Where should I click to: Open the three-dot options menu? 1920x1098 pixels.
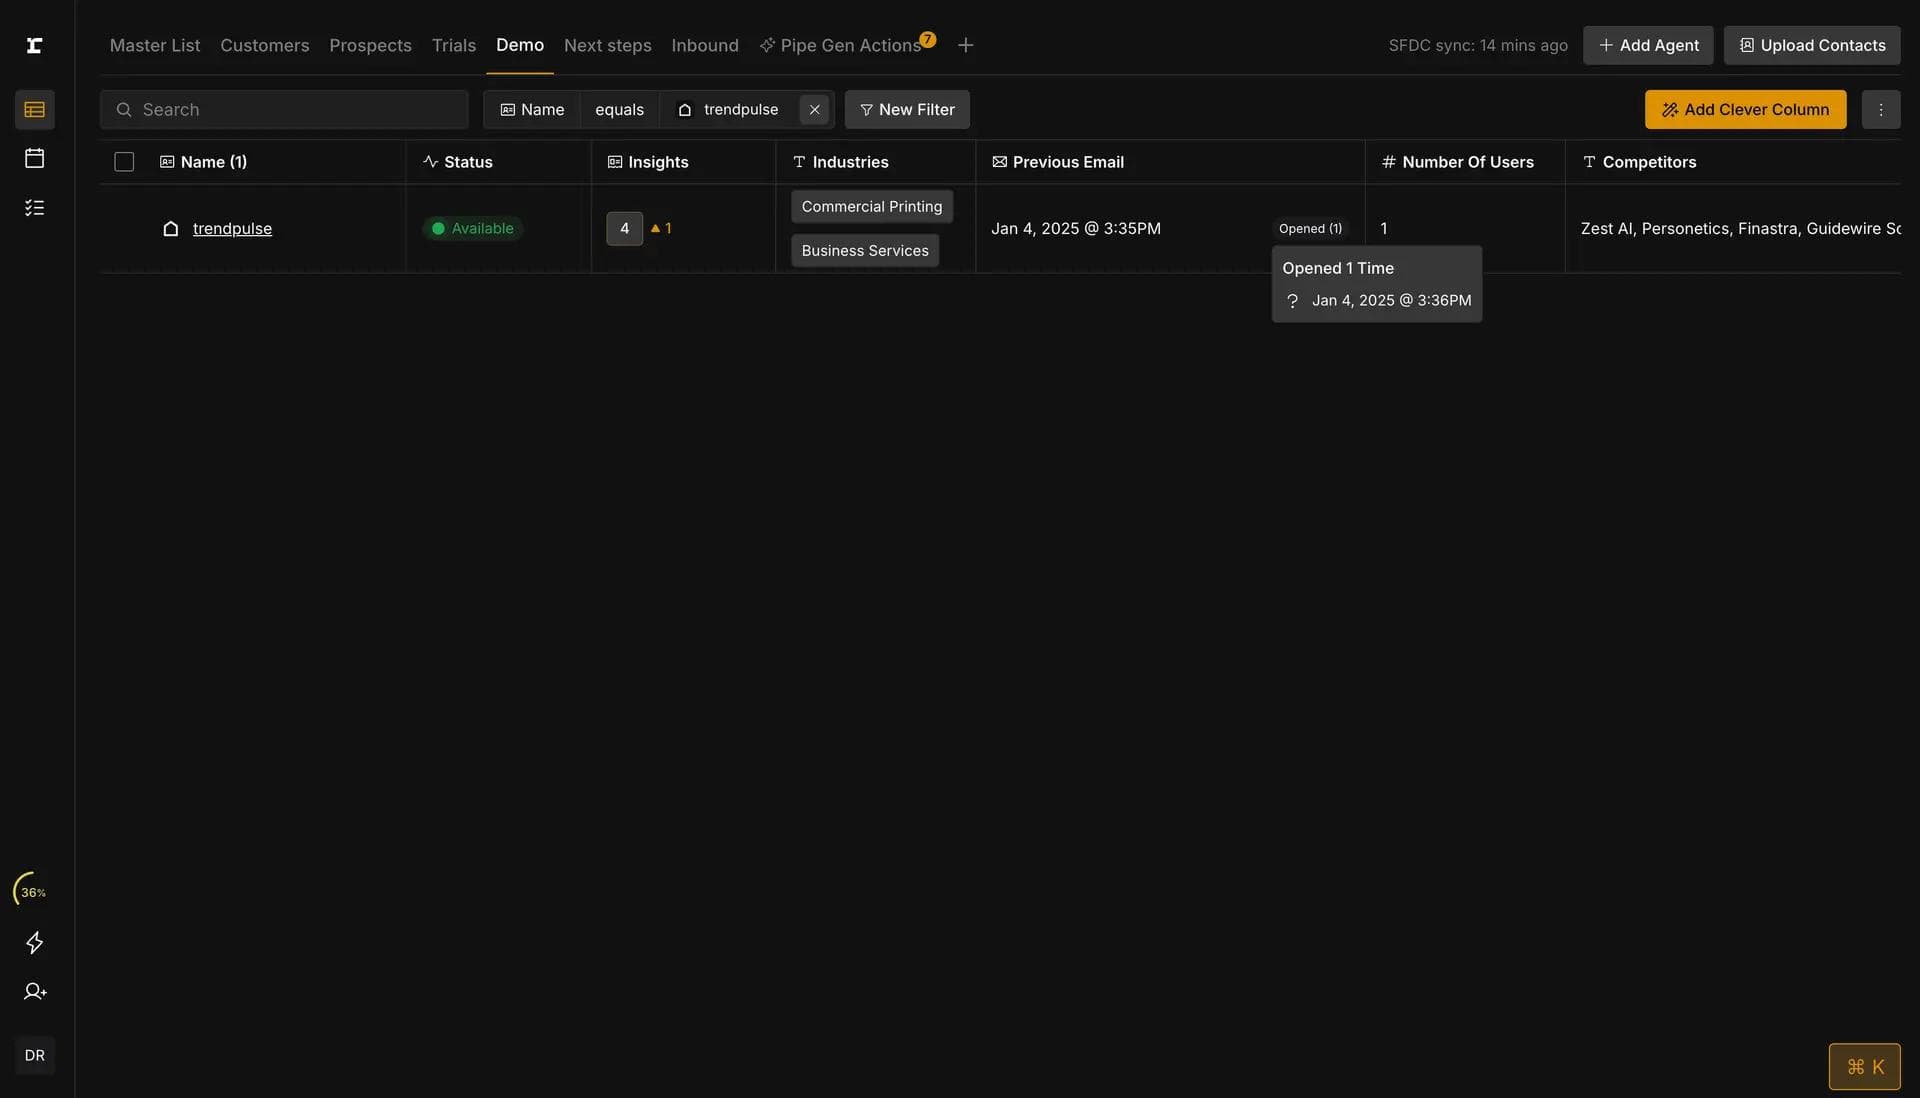1880,109
